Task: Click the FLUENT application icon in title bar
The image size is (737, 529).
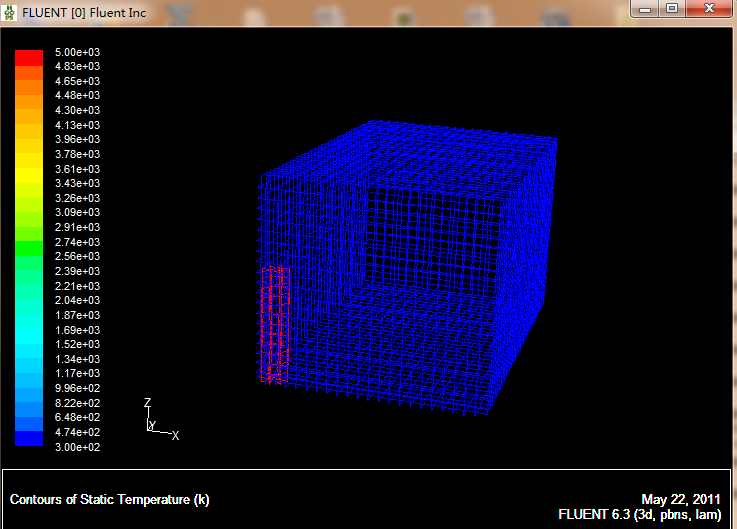Action: click(x=11, y=9)
